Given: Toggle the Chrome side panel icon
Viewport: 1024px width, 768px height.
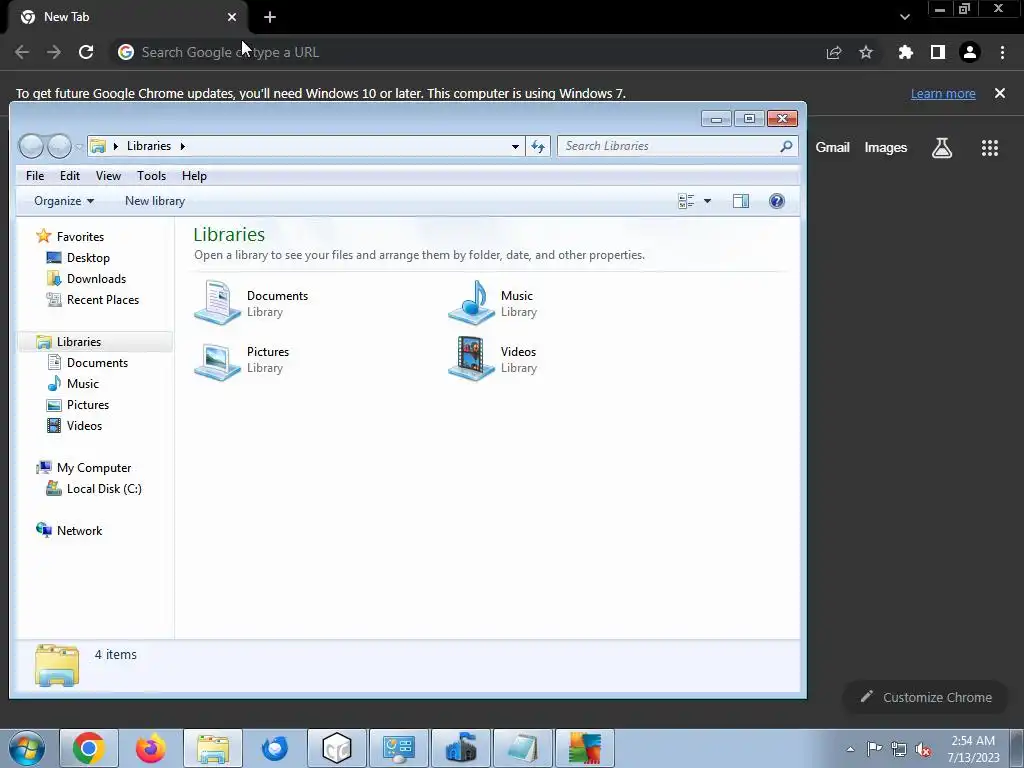Looking at the screenshot, I should click(x=938, y=52).
